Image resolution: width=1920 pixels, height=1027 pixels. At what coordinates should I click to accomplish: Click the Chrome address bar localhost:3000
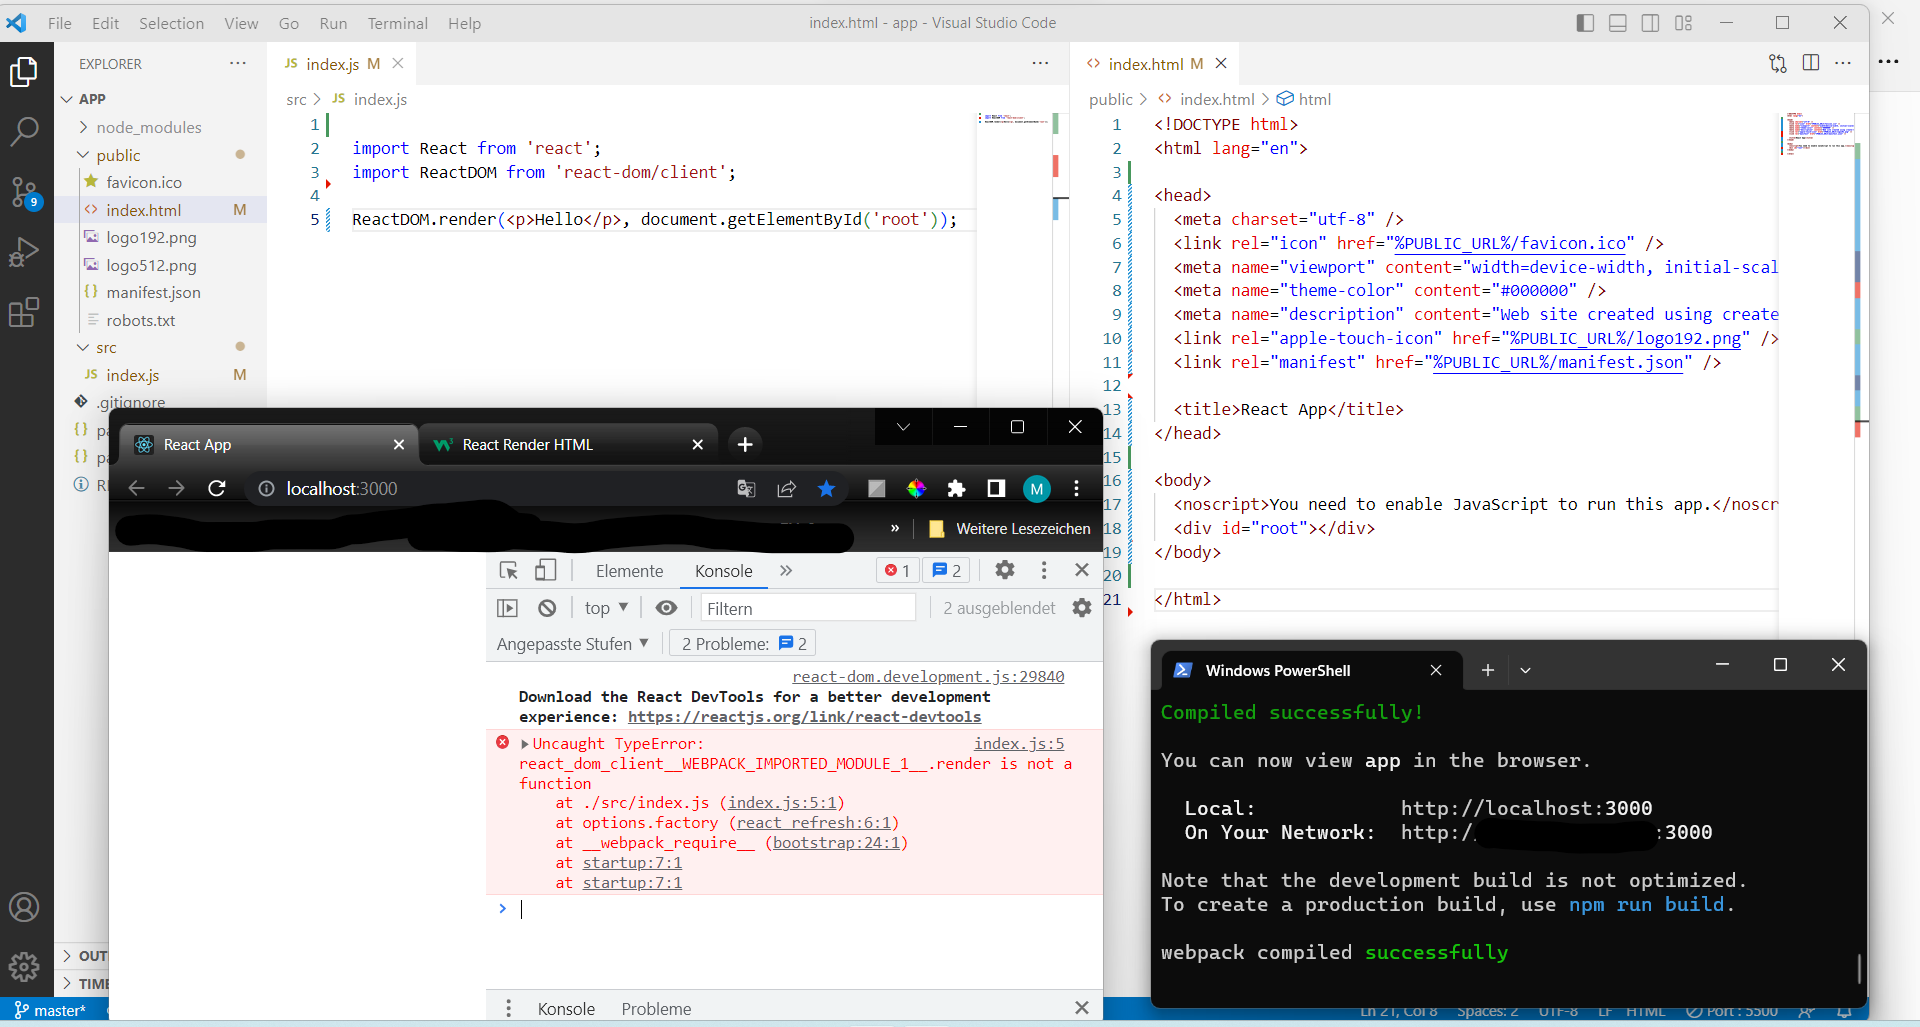pyautogui.click(x=341, y=488)
